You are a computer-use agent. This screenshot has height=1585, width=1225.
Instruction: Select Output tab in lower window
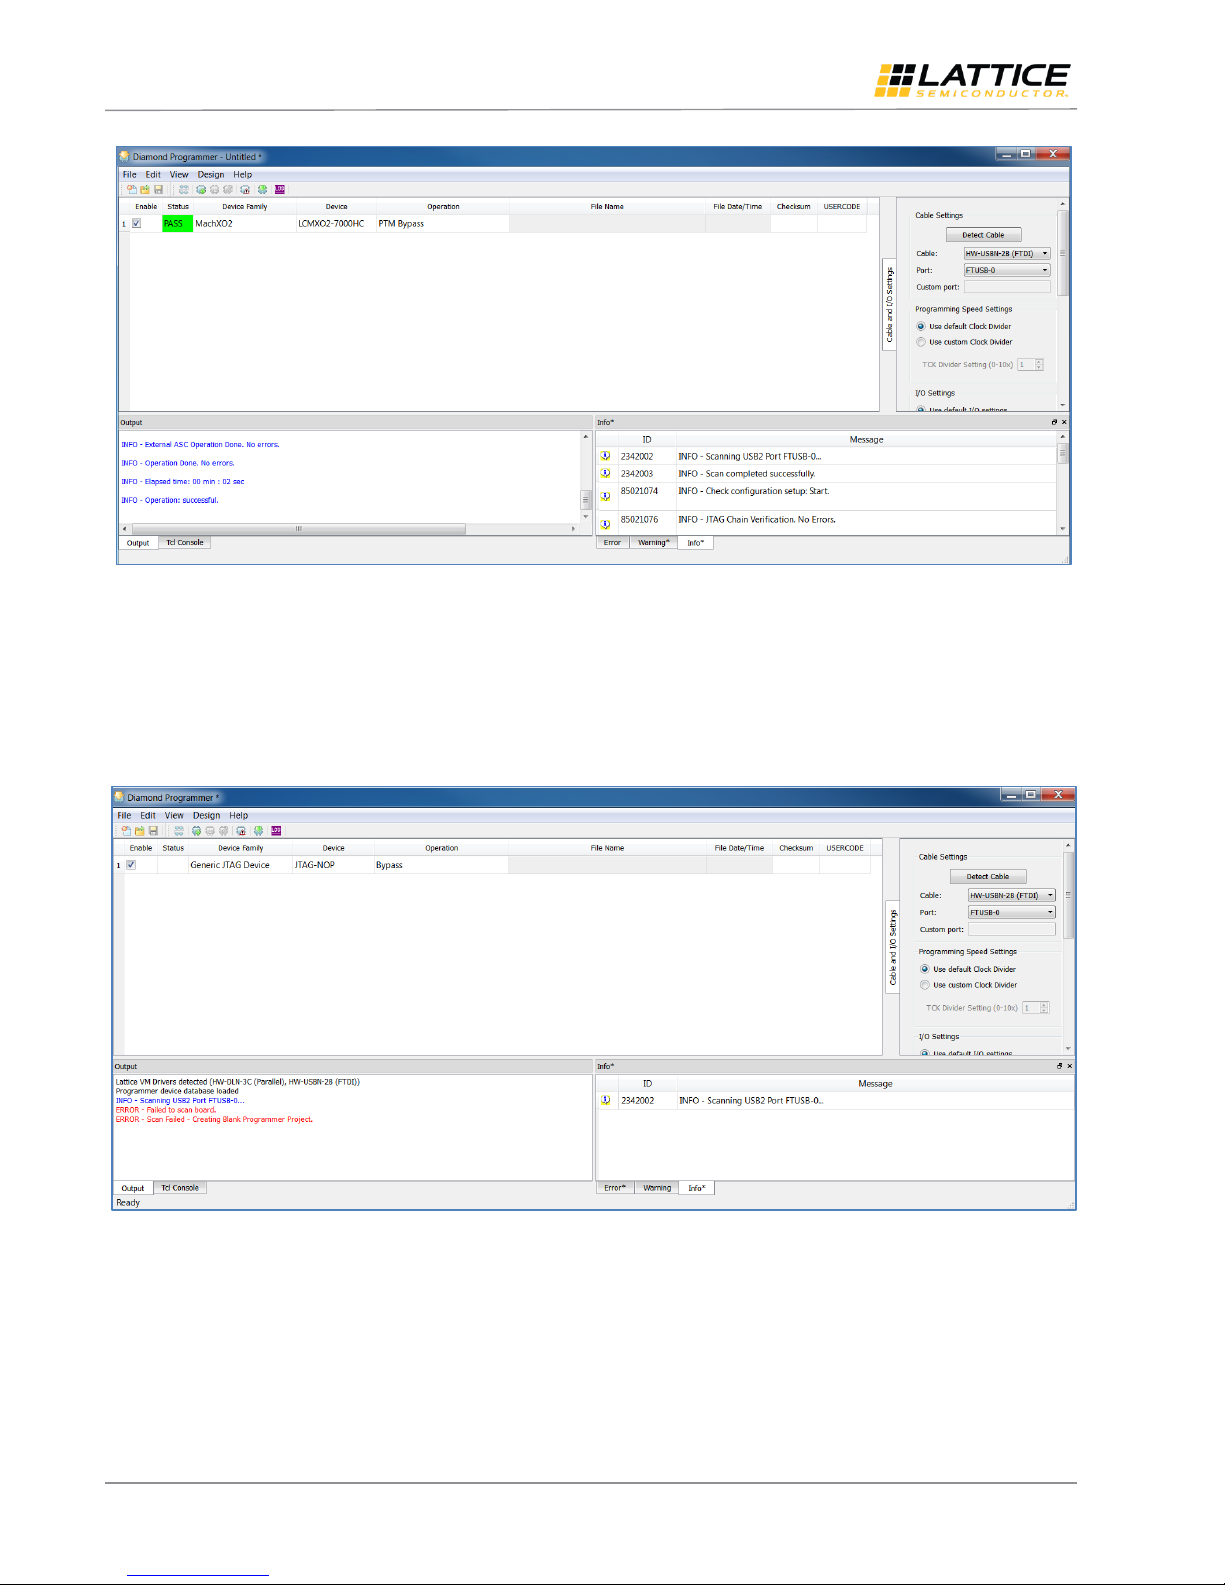pos(133,1188)
